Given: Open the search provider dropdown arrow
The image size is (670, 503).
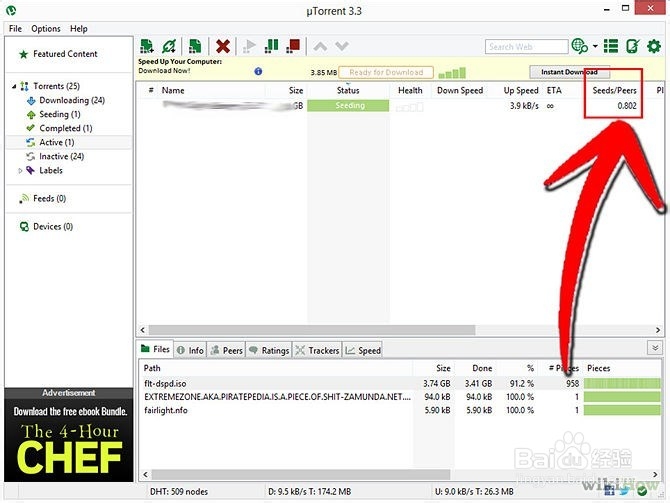Looking at the screenshot, I should [x=595, y=46].
